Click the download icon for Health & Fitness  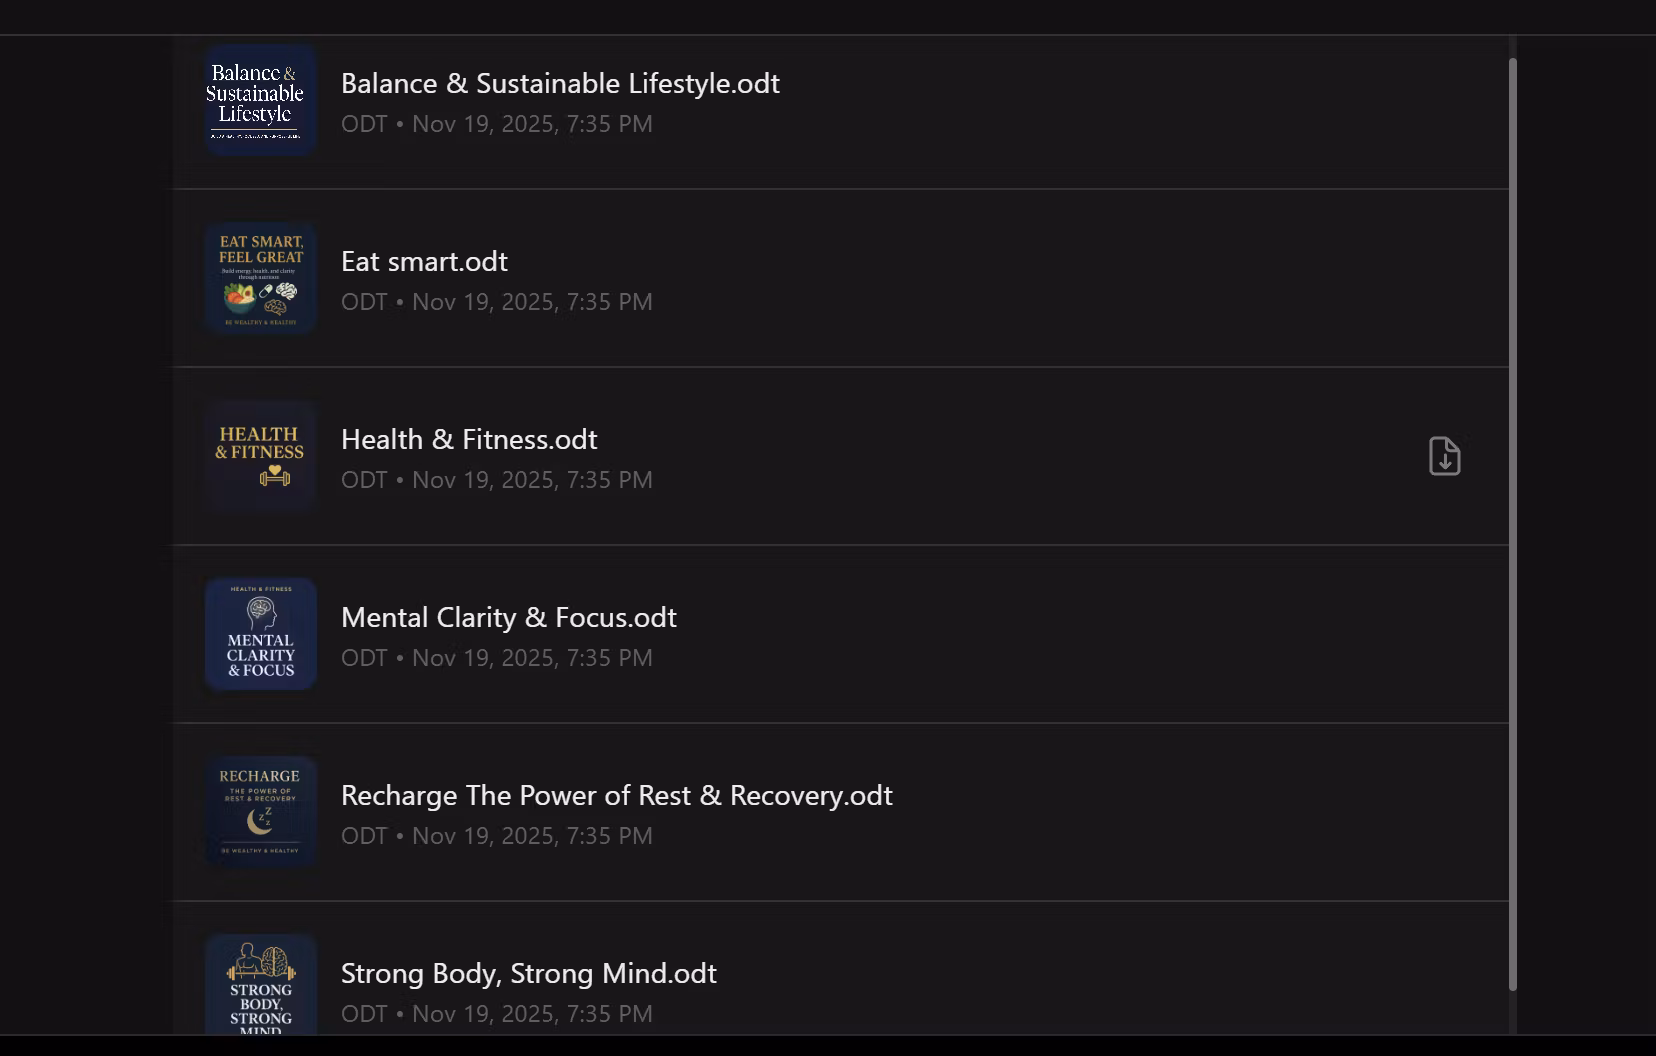(x=1444, y=456)
